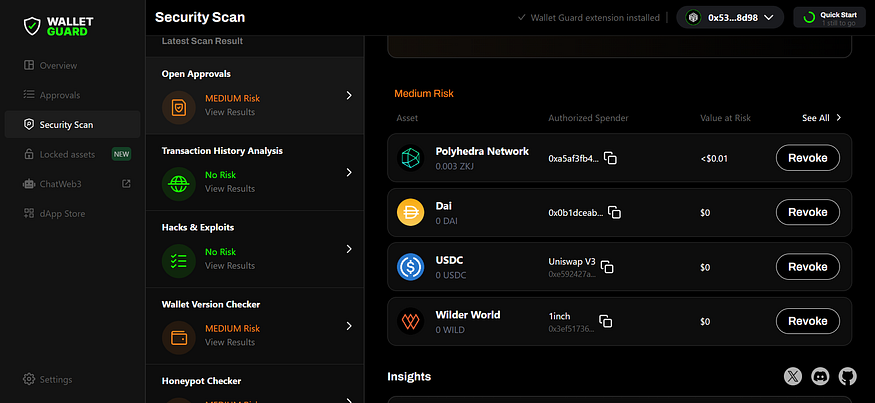Click the Locked assets padlock icon
The height and width of the screenshot is (403, 875).
click(29, 154)
